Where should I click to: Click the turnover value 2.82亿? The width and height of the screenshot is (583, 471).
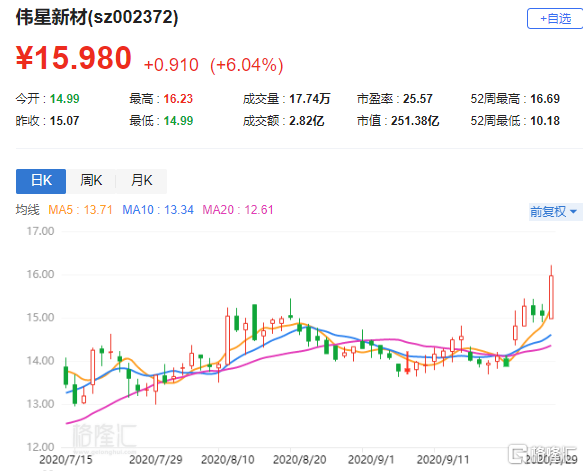click(307, 121)
